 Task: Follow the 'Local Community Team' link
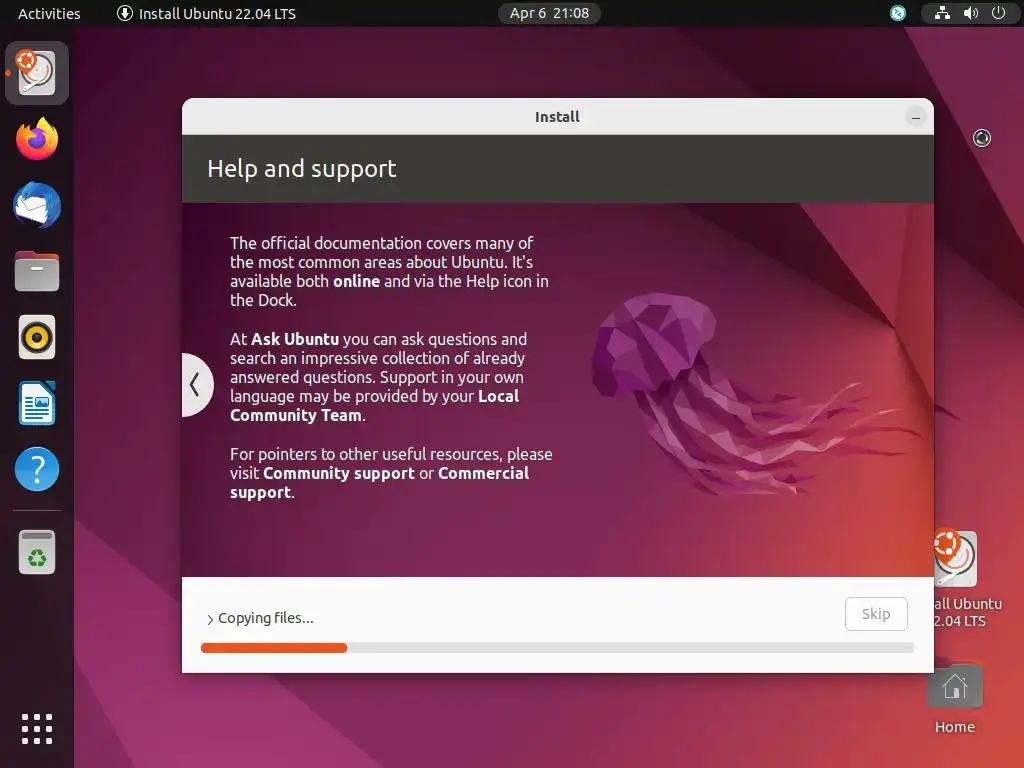[374, 406]
